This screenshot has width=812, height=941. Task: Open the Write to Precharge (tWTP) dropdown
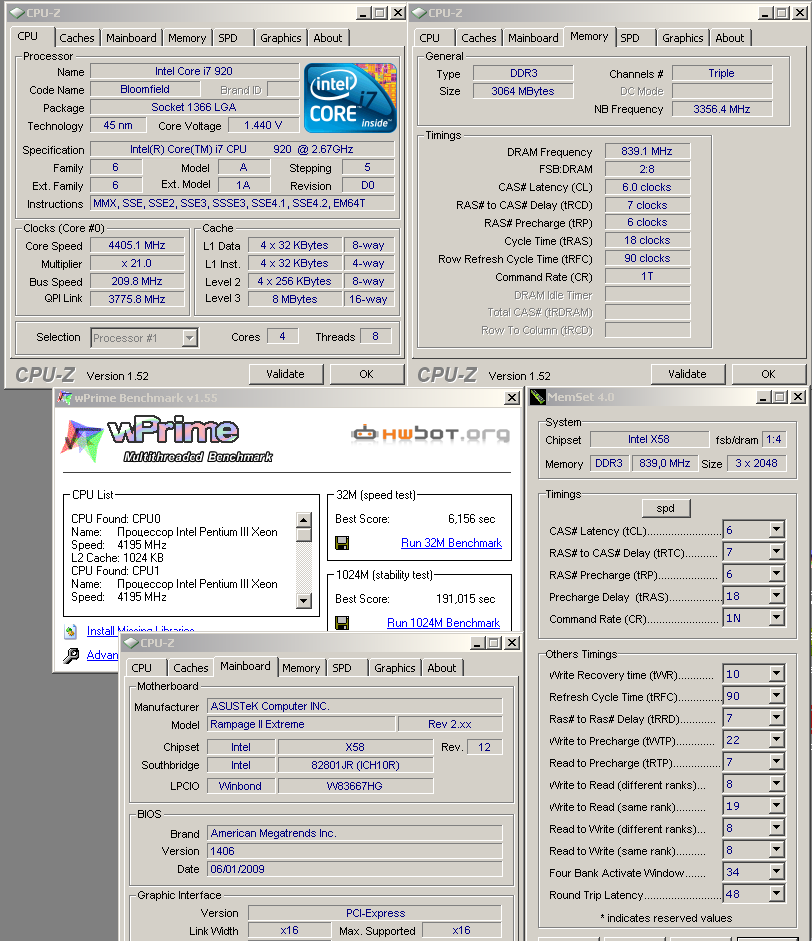click(777, 740)
